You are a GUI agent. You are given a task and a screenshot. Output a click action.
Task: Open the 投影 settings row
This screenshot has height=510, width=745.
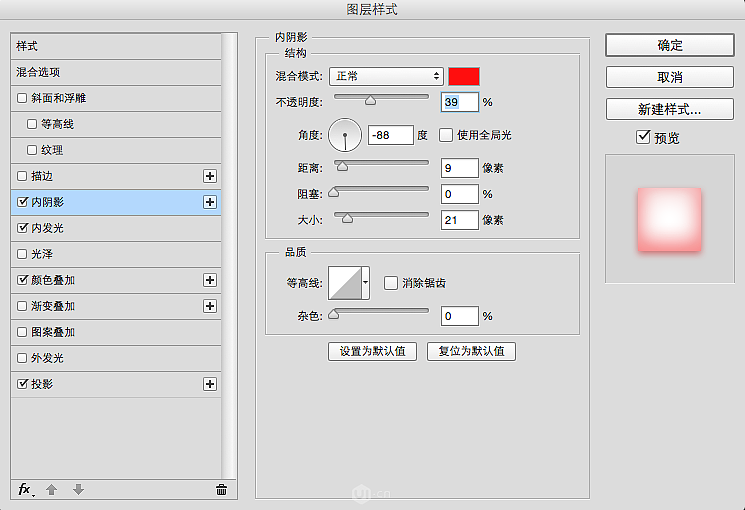point(116,384)
